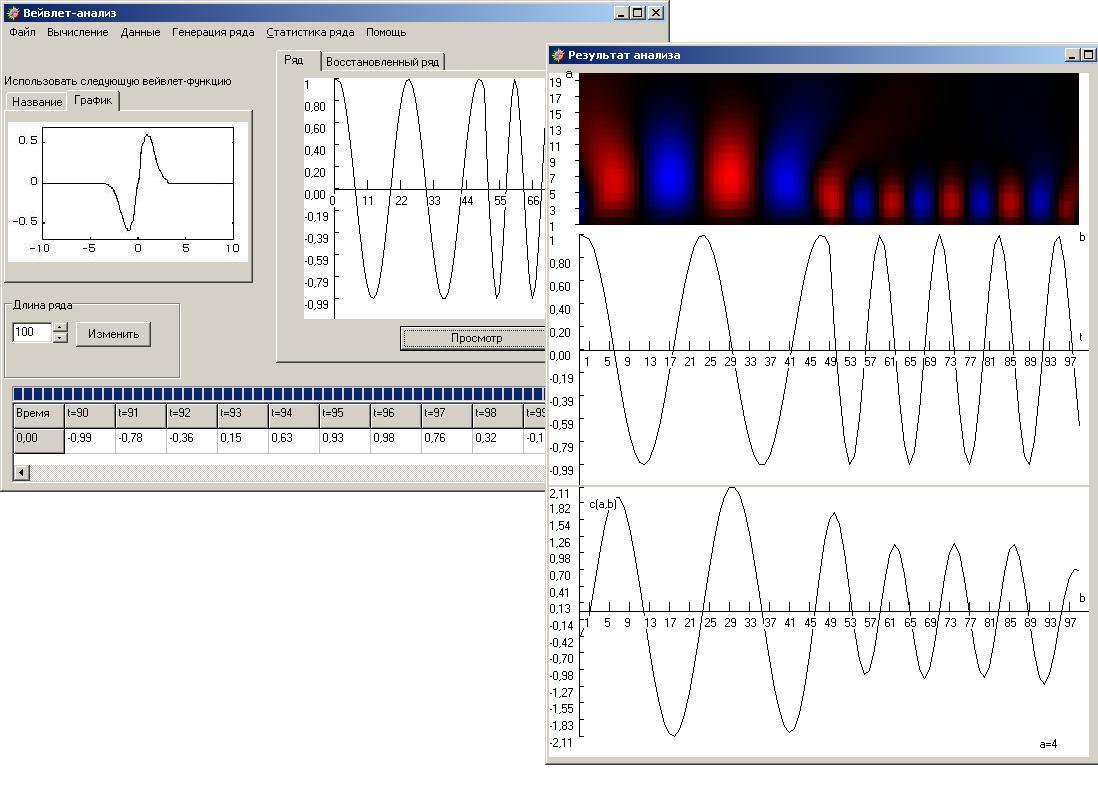The width and height of the screenshot is (1098, 789).
Task: Click the c(a,b) axis label
Action: 603,504
